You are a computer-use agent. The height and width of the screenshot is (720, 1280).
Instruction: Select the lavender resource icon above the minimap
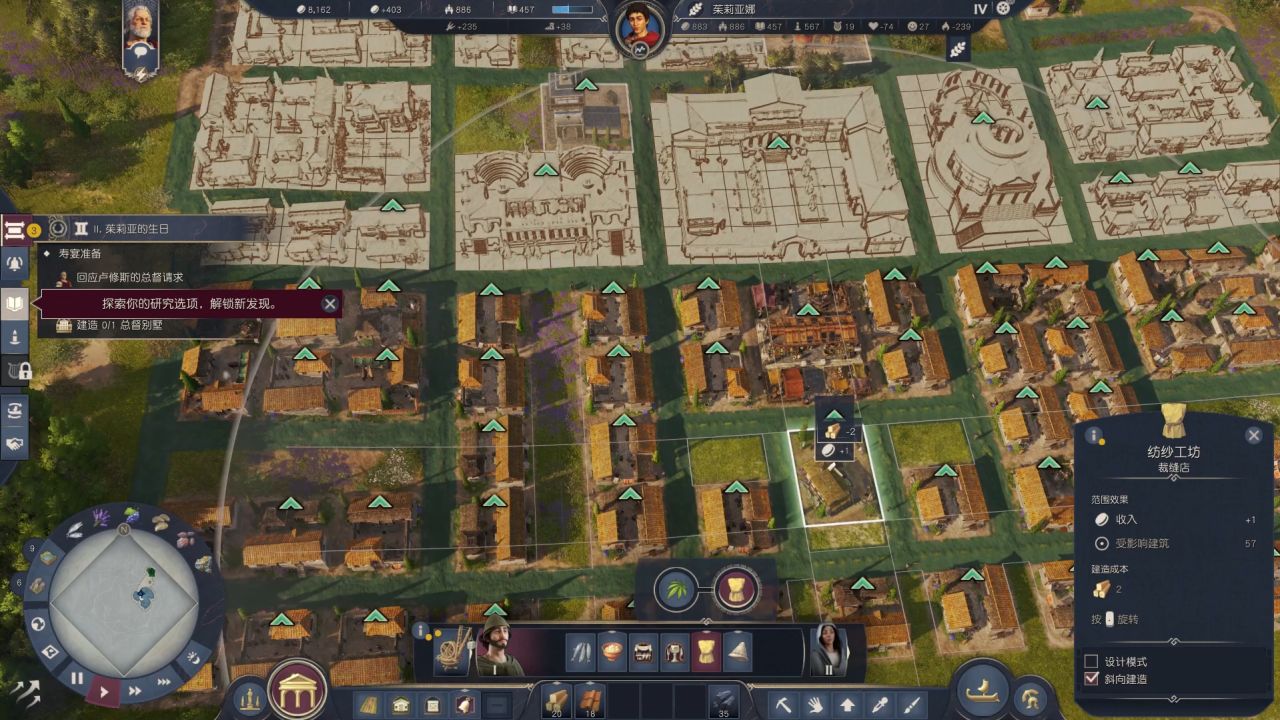pos(101,517)
